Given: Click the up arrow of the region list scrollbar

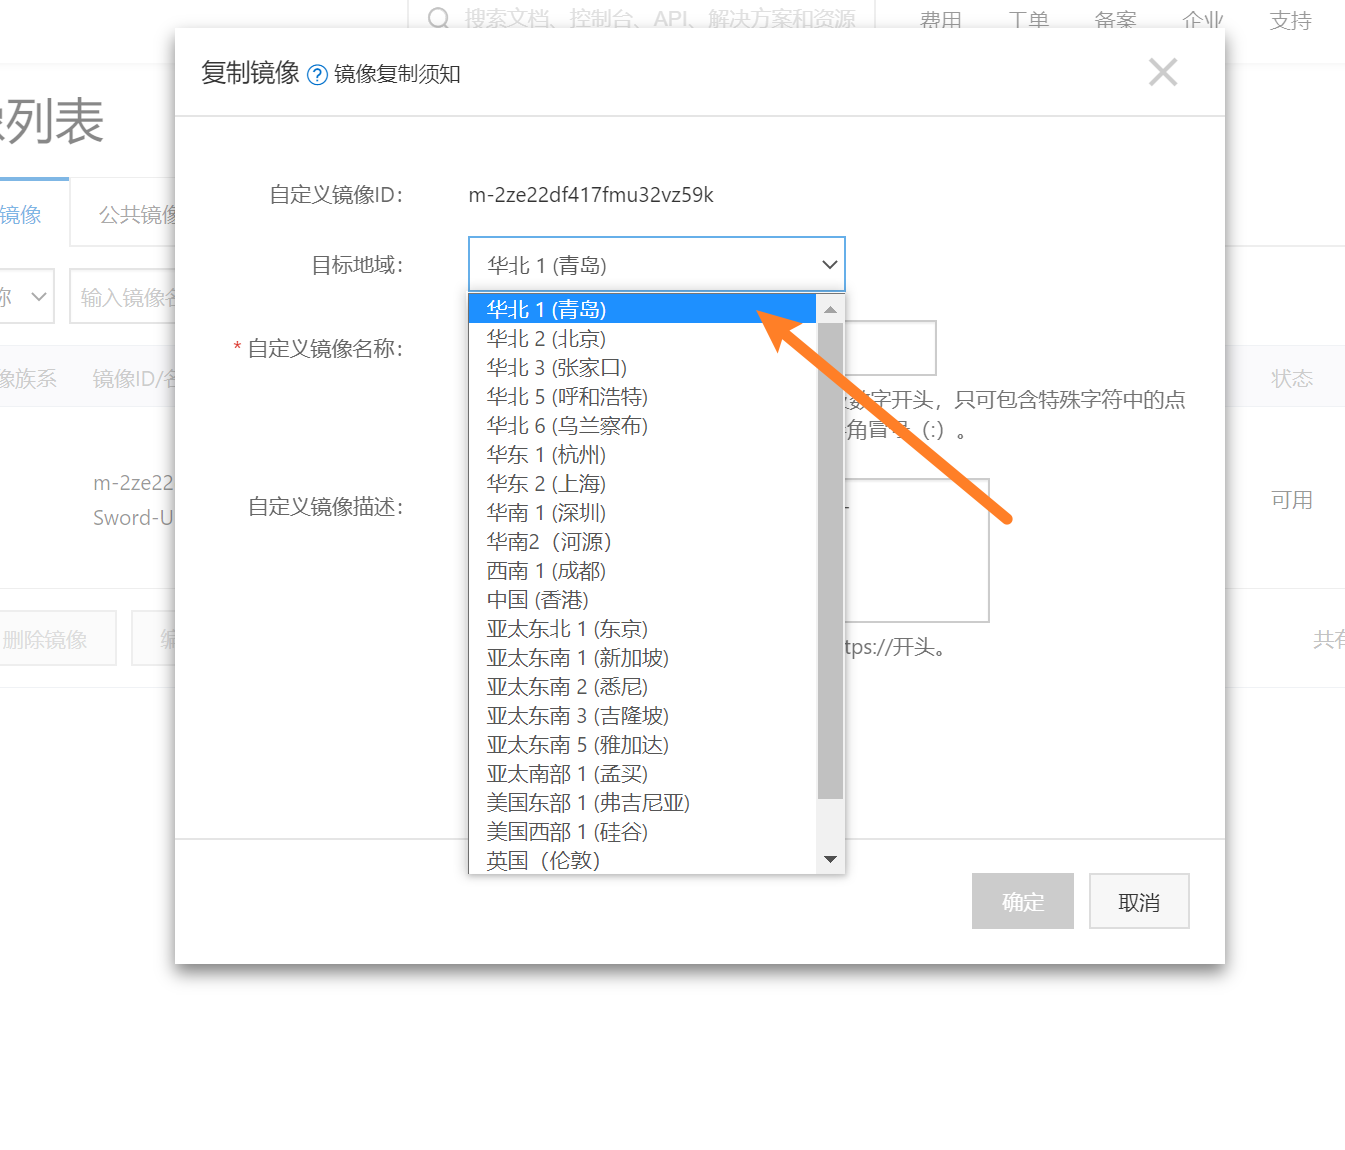Looking at the screenshot, I should (x=830, y=309).
